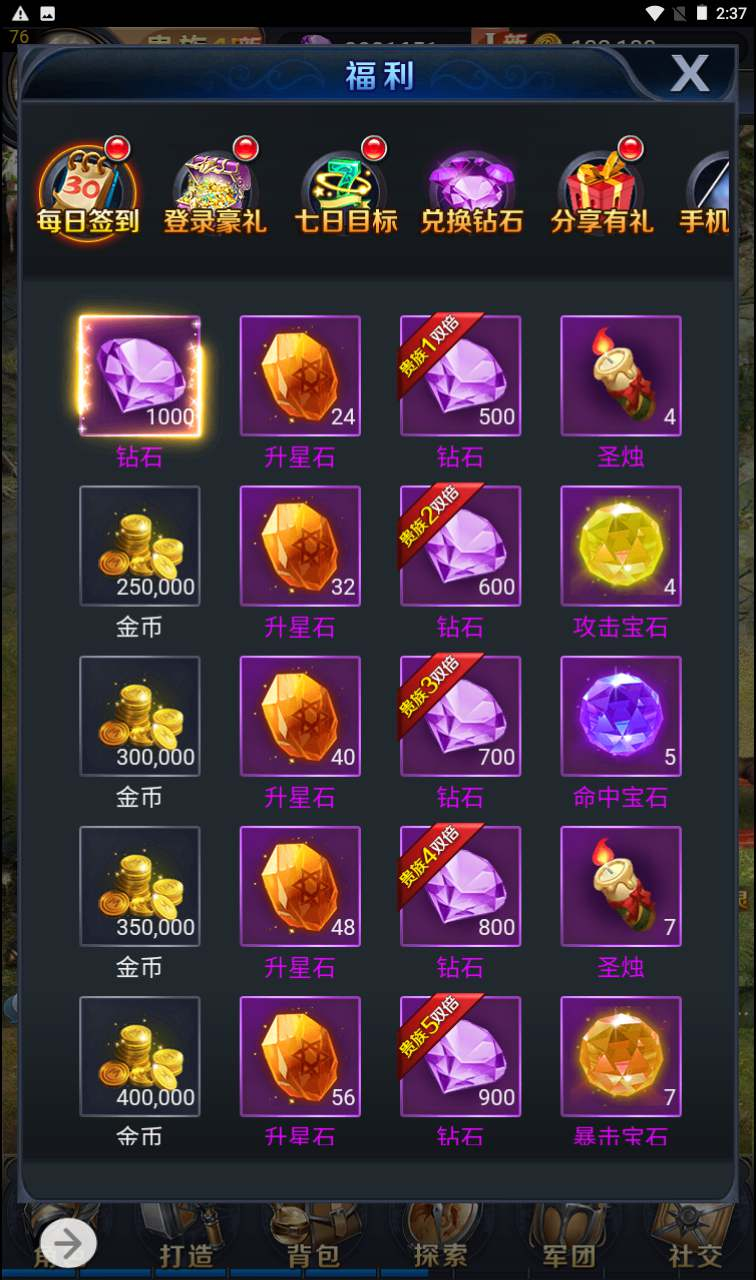Close the 福利 welfare window

pyautogui.click(x=689, y=73)
